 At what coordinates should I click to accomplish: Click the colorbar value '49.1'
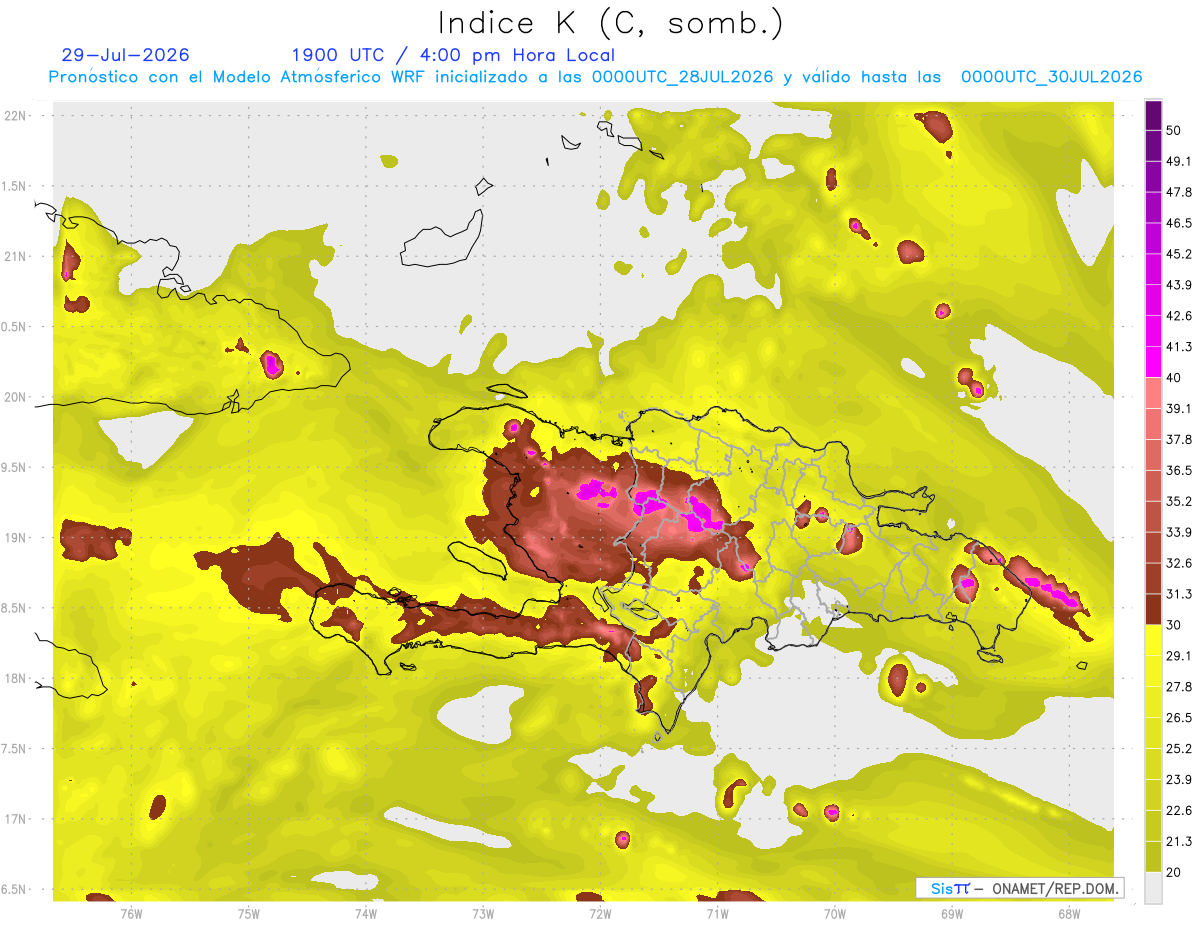pyautogui.click(x=1178, y=161)
